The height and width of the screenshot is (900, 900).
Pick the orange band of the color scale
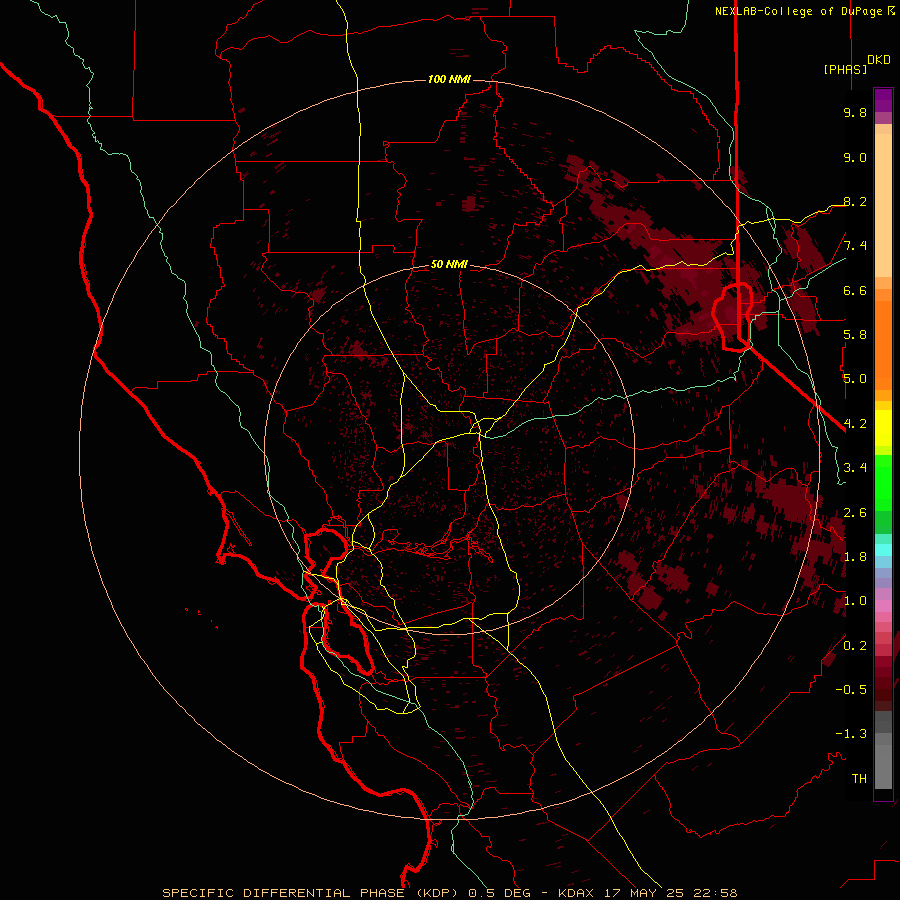[x=883, y=345]
